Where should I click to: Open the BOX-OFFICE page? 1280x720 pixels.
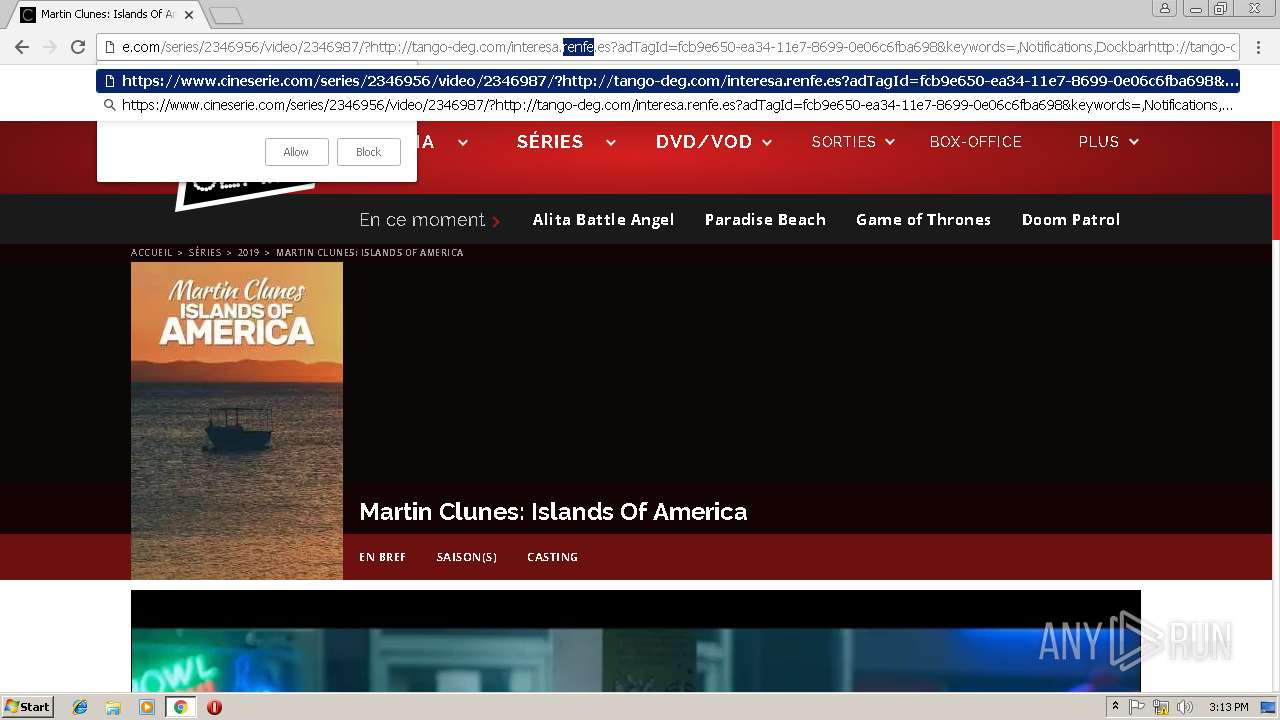tap(975, 142)
